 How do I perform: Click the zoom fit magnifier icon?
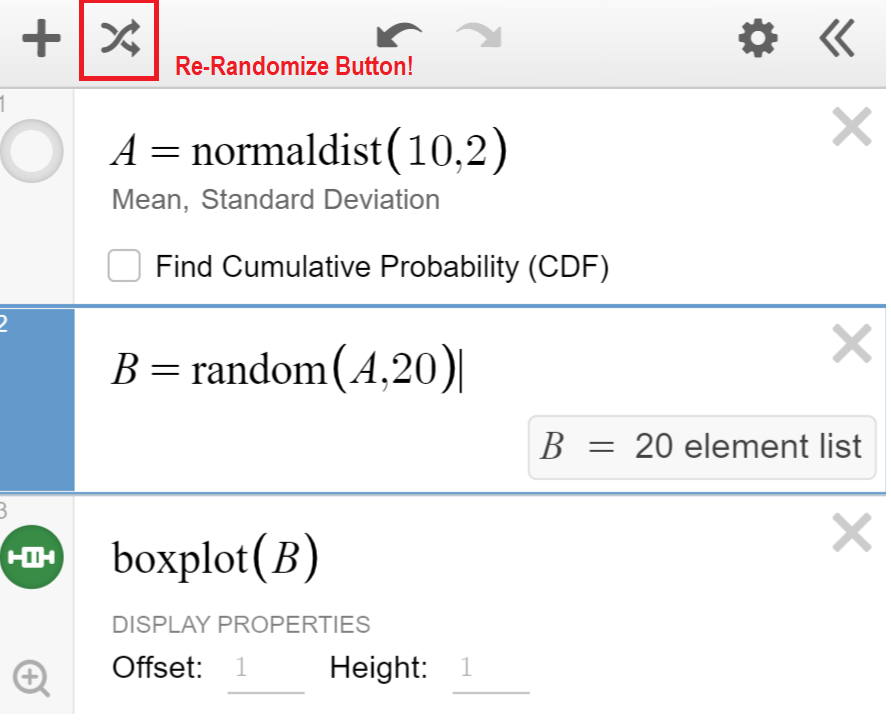pyautogui.click(x=31, y=679)
